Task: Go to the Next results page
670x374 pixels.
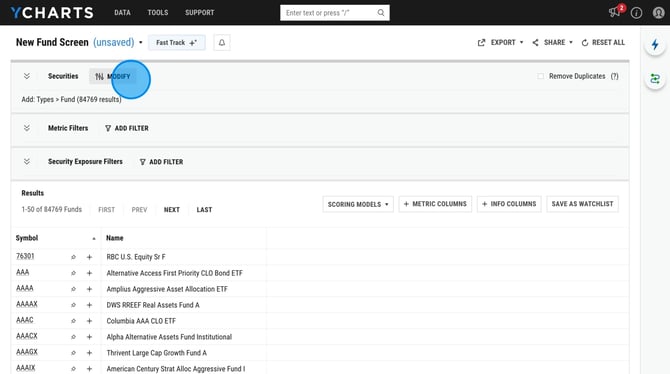Action: tap(172, 209)
